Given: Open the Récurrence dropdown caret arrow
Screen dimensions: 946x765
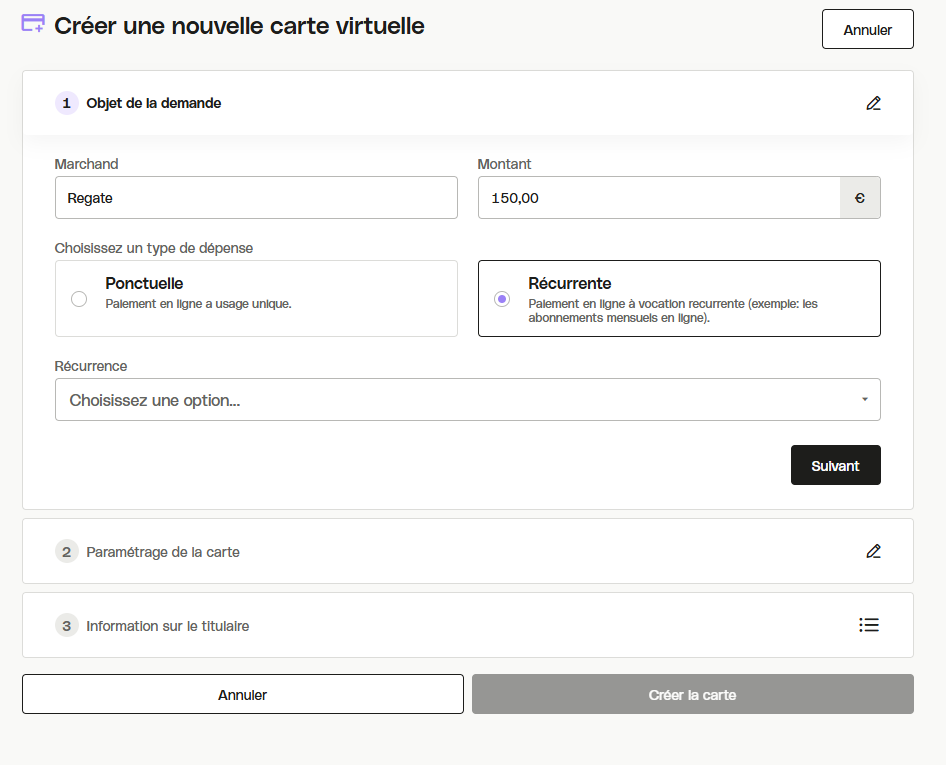Looking at the screenshot, I should (x=864, y=400).
